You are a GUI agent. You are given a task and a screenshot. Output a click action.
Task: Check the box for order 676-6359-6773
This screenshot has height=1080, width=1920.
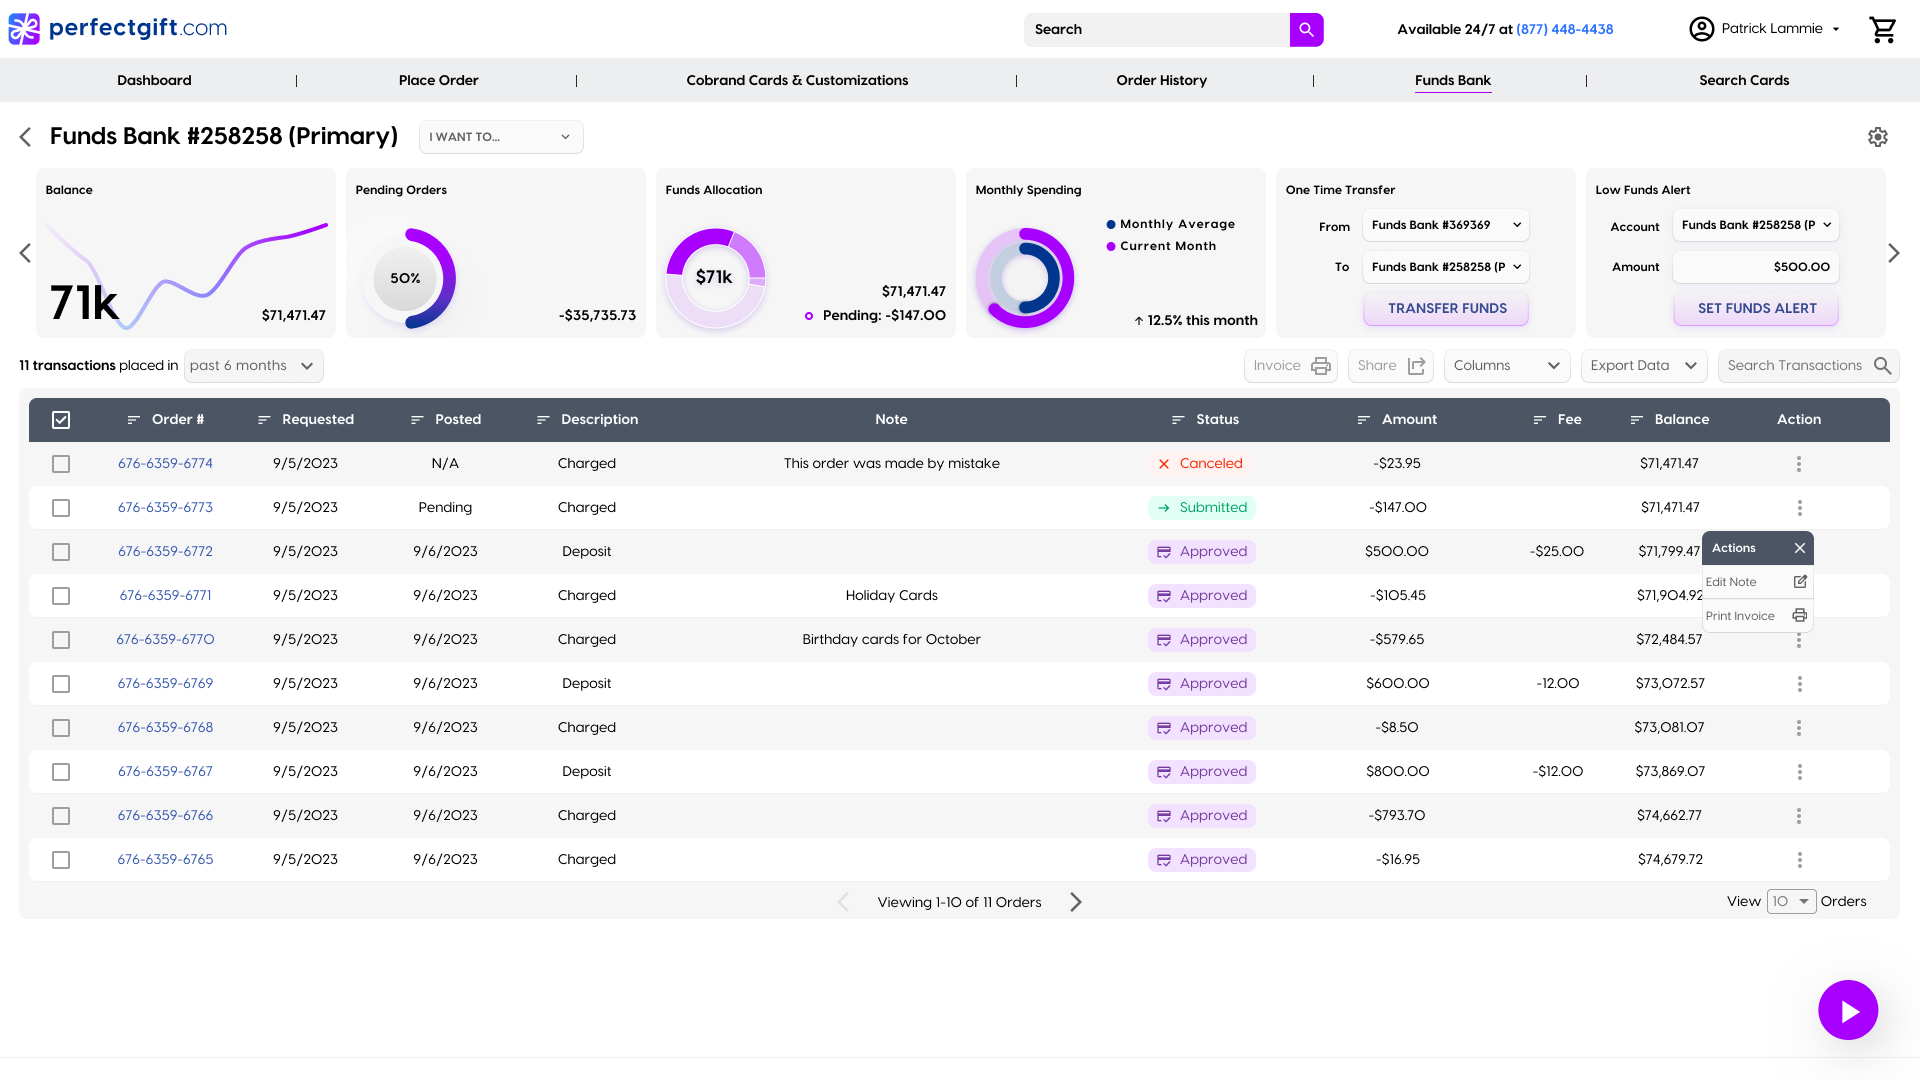(x=61, y=508)
